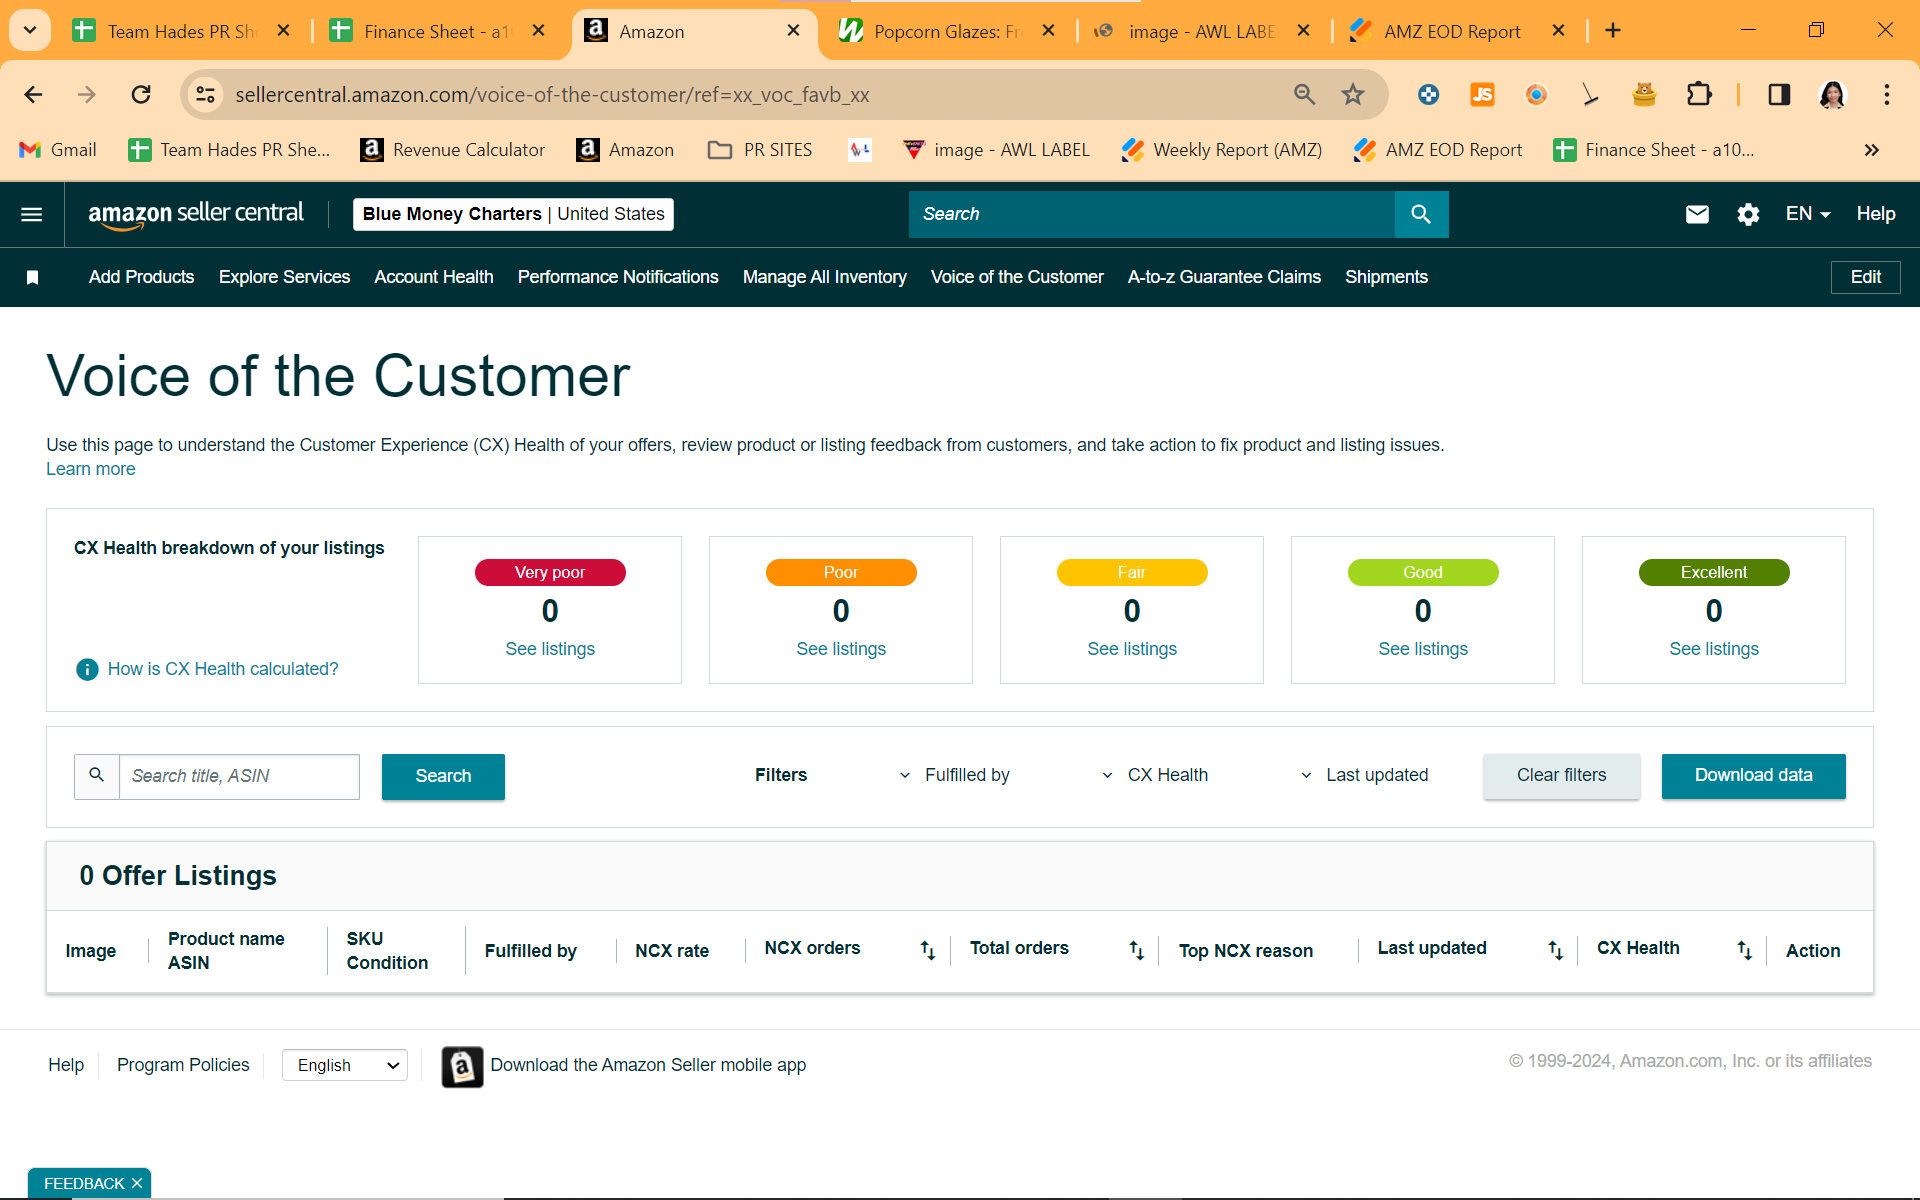Select Voice of the Customer nav item
Viewport: 1920px width, 1200px height.
click(x=1017, y=277)
